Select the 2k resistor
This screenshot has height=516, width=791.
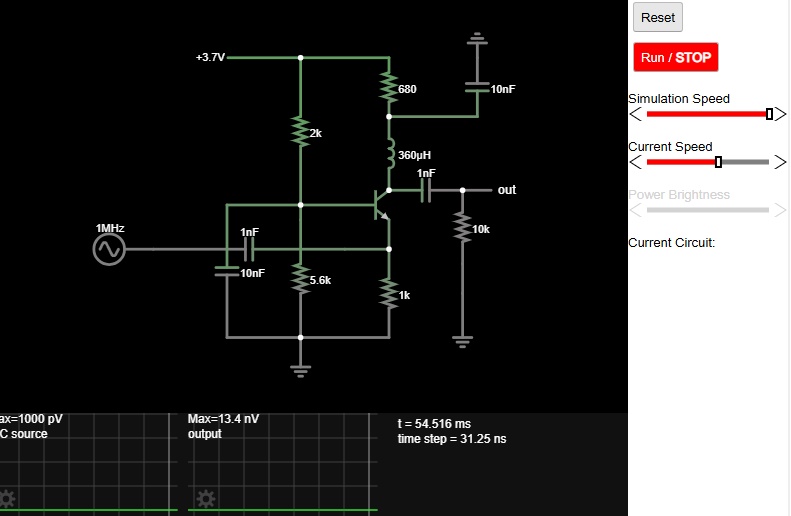pyautogui.click(x=301, y=132)
